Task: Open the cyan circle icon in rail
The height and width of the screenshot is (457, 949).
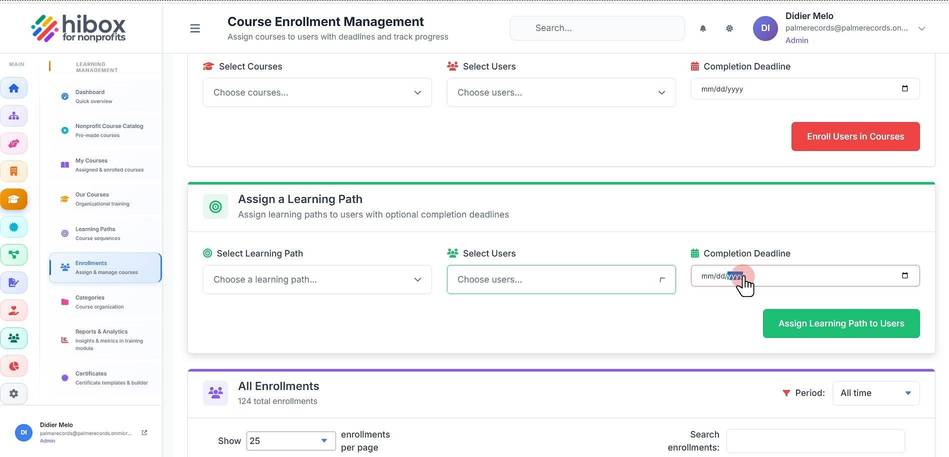Action: click(x=13, y=227)
